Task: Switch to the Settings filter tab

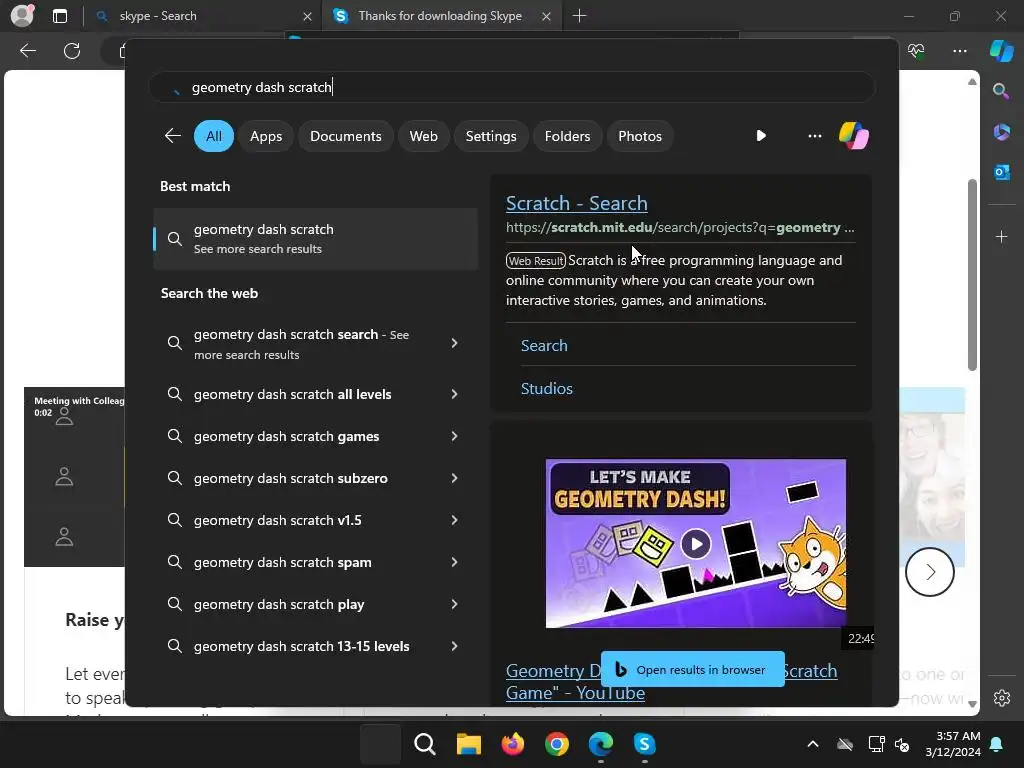Action: (490, 136)
